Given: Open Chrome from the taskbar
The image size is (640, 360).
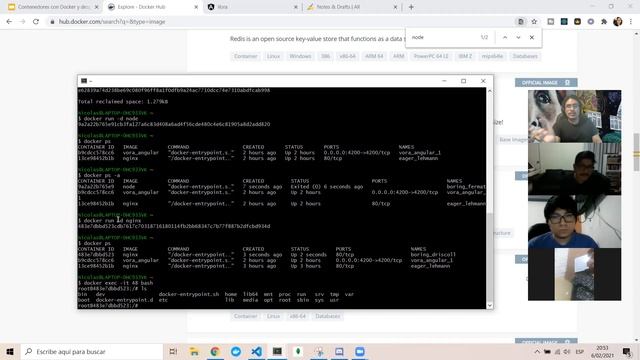Looking at the screenshot, I should click(x=215, y=351).
